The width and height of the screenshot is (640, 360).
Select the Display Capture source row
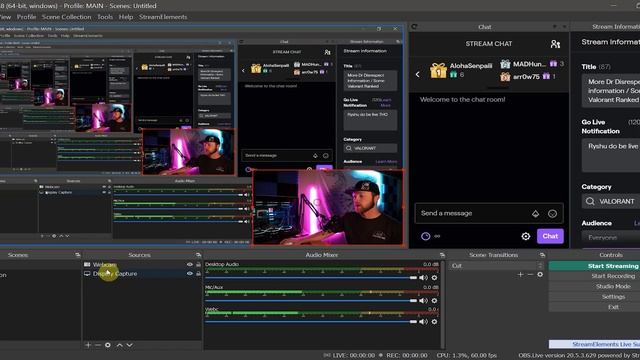[142, 273]
